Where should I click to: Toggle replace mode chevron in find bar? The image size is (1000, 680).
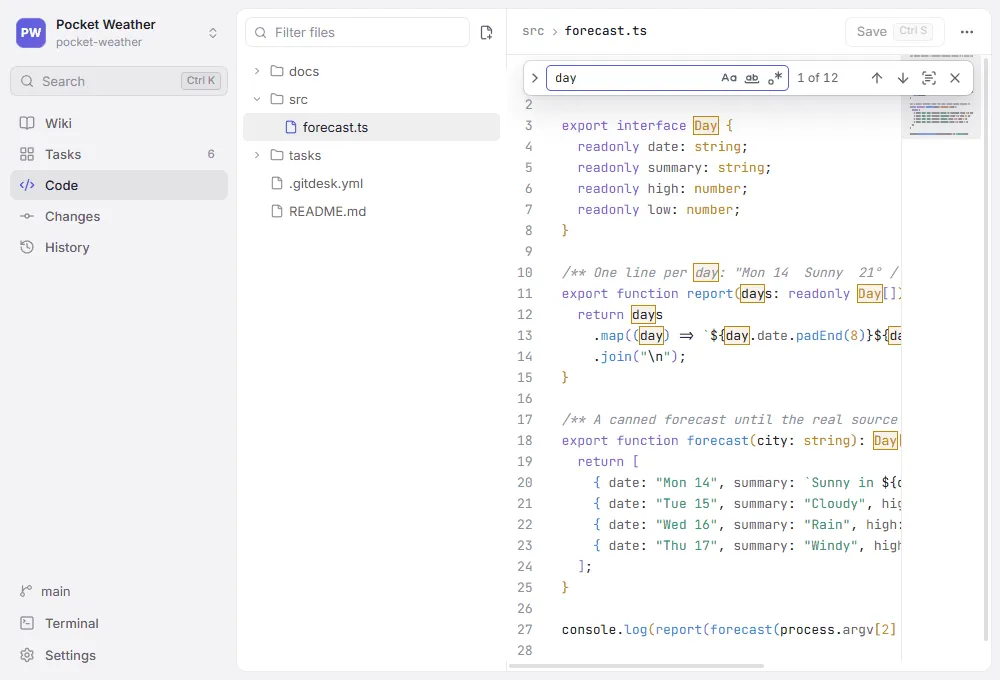534,78
